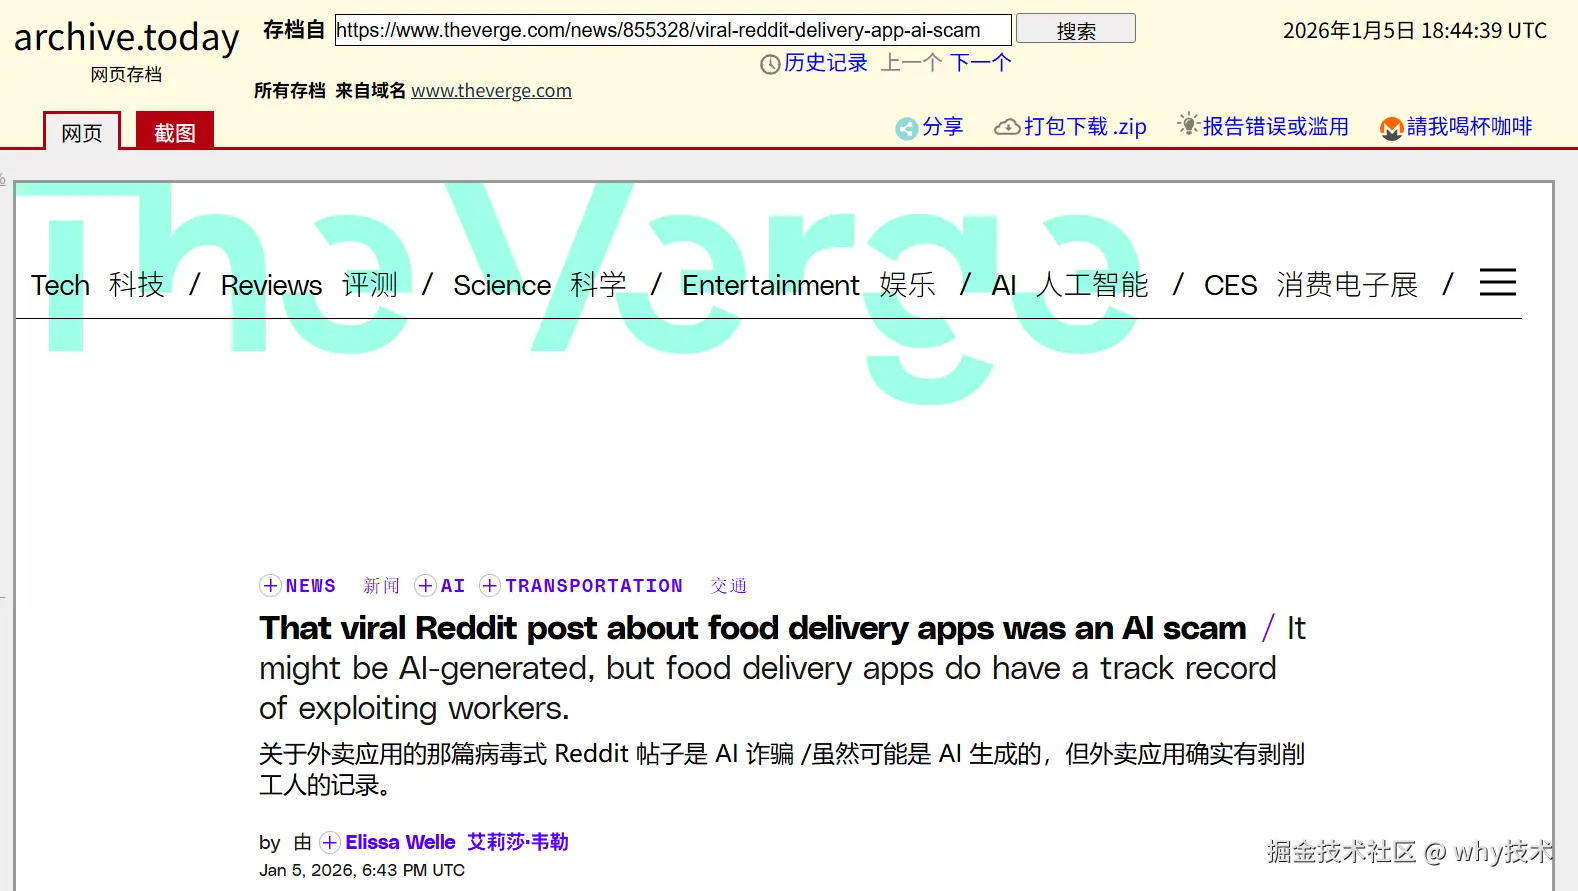Click the archived URL input field
This screenshot has width=1578, height=891.
click(x=673, y=30)
